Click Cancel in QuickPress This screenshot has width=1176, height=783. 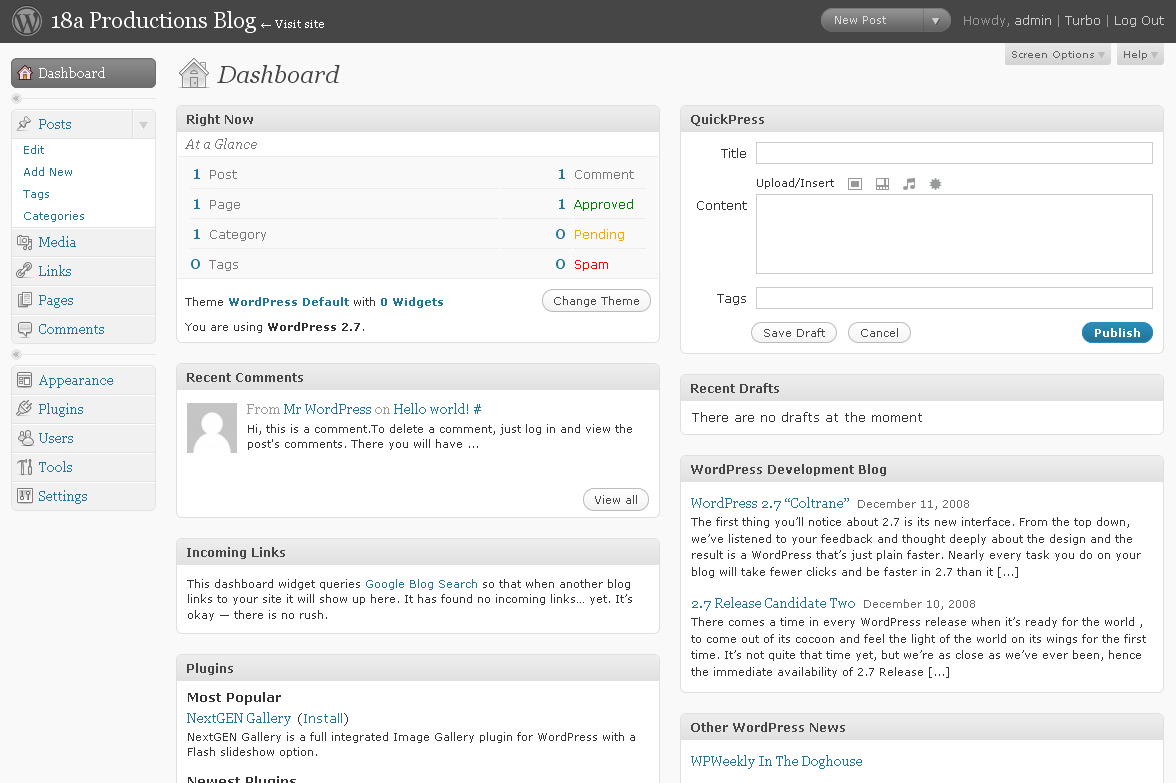point(879,333)
